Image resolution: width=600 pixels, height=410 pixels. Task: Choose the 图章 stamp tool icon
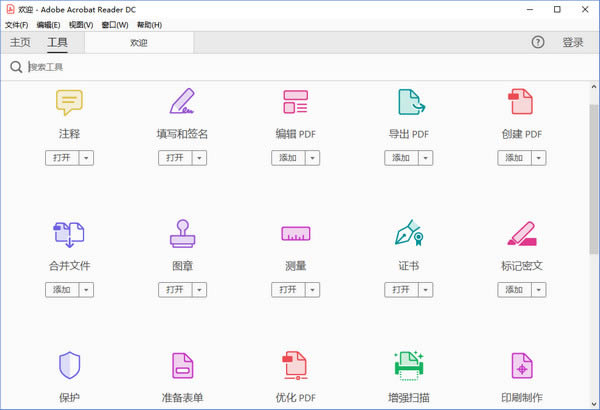[x=183, y=234]
